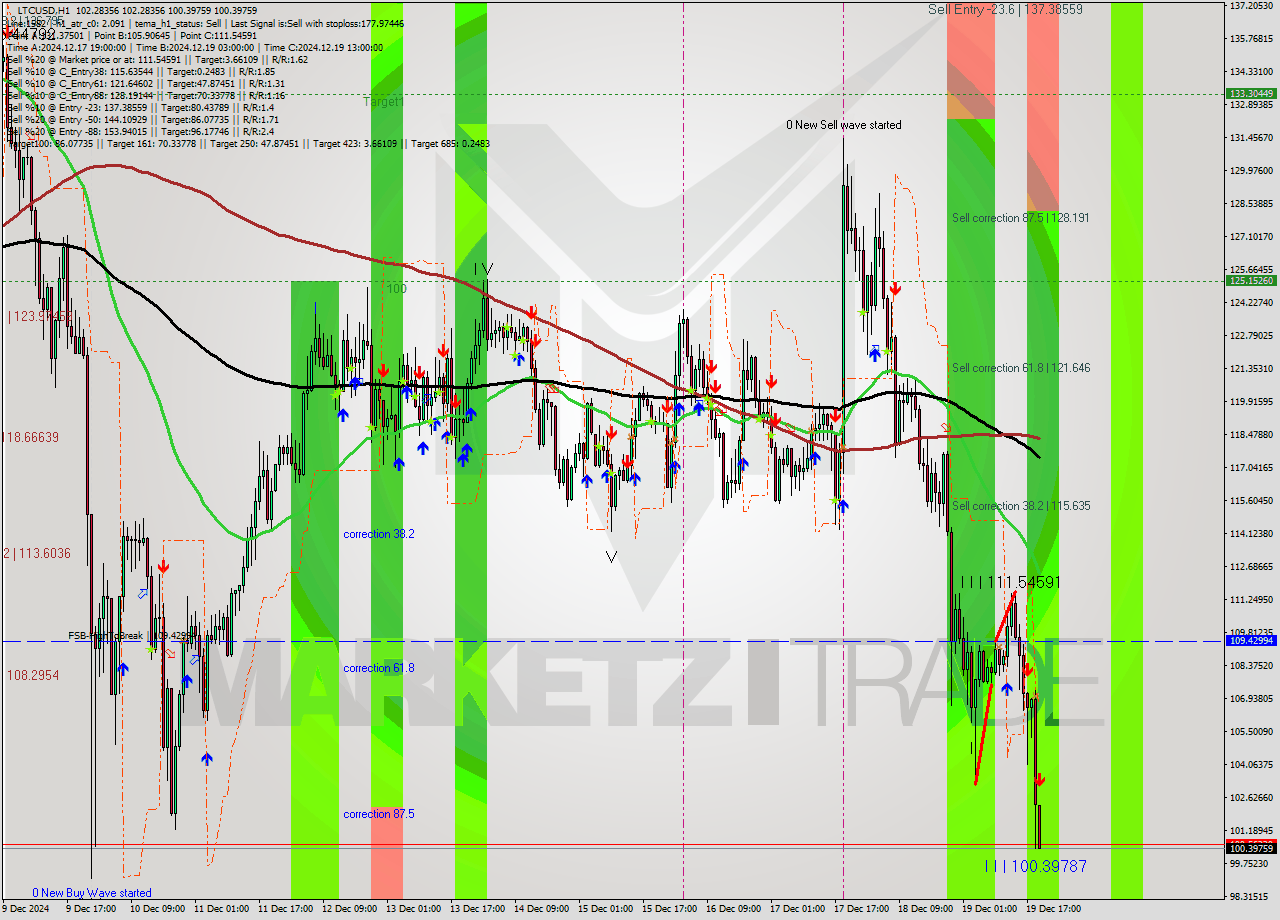This screenshot has width=1280, height=920.
Task: Click the blue 109.42994 price tag on axis
Action: click(x=1251, y=640)
